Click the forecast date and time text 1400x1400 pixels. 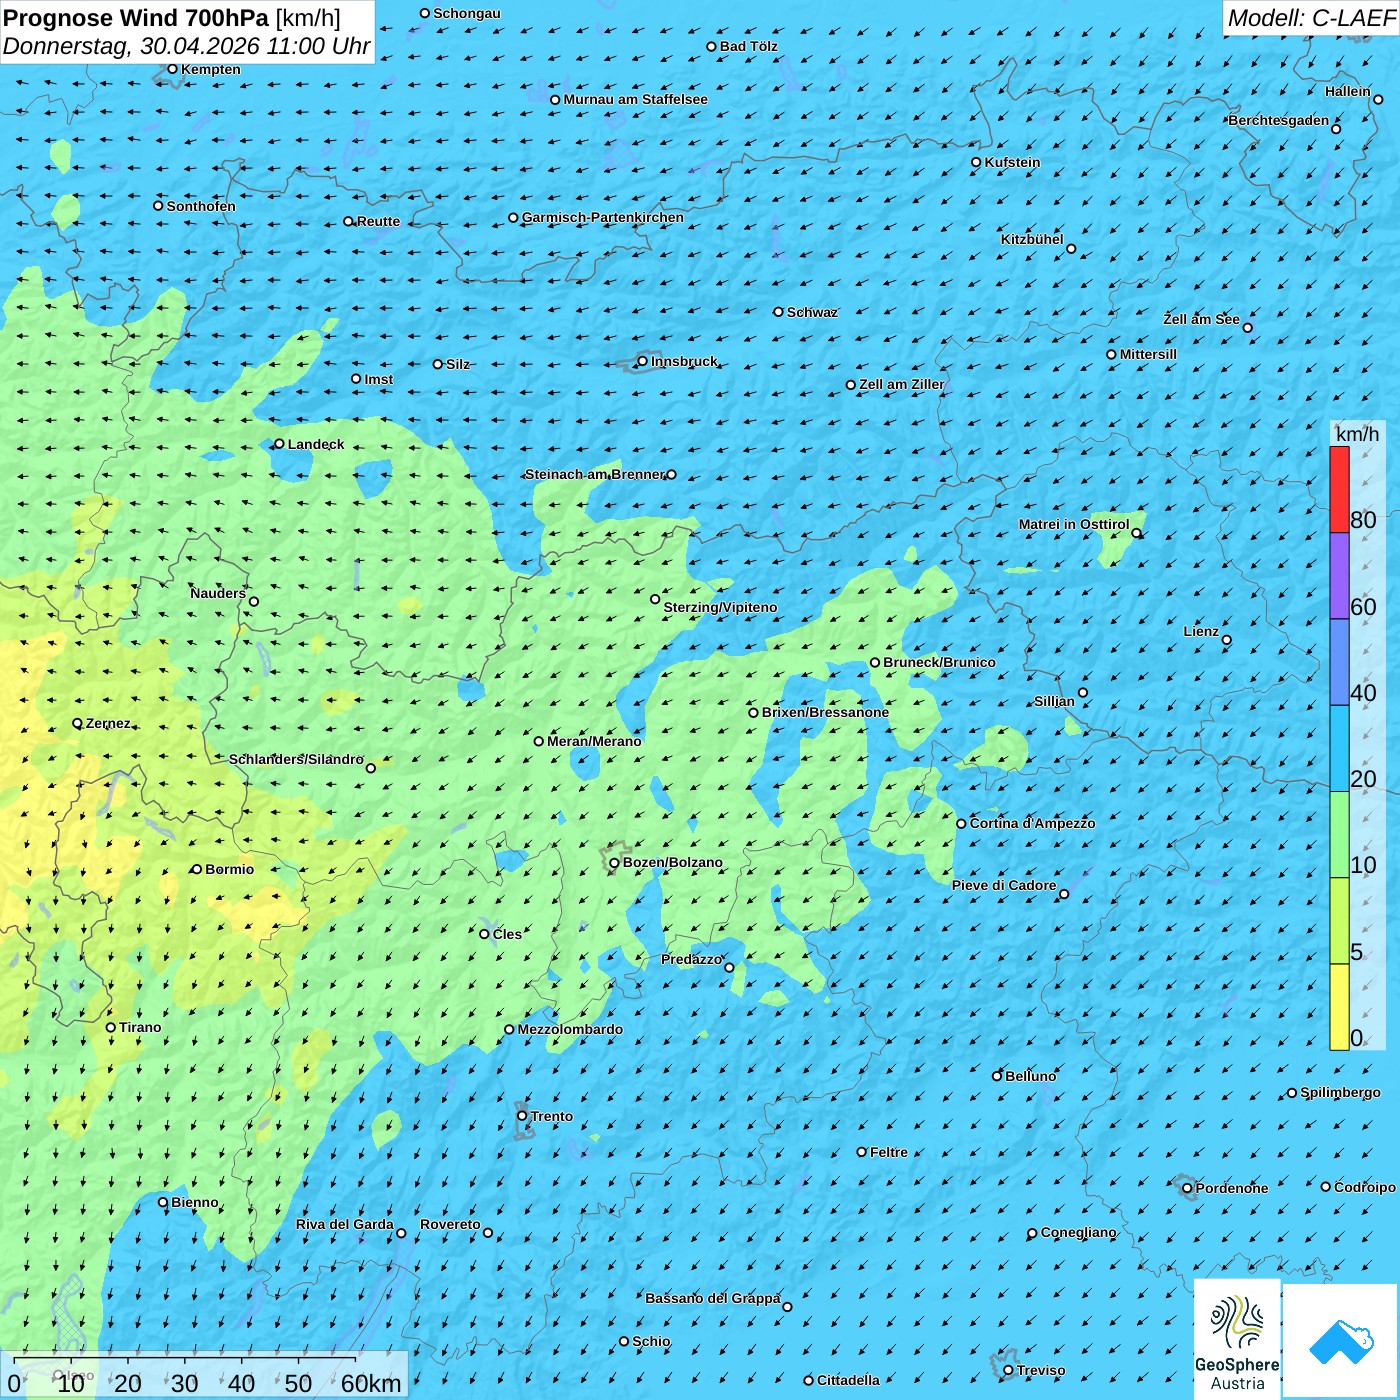click(x=186, y=46)
